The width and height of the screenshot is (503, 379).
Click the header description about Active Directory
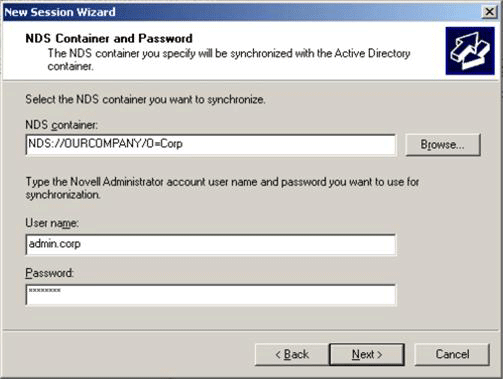(x=229, y=60)
